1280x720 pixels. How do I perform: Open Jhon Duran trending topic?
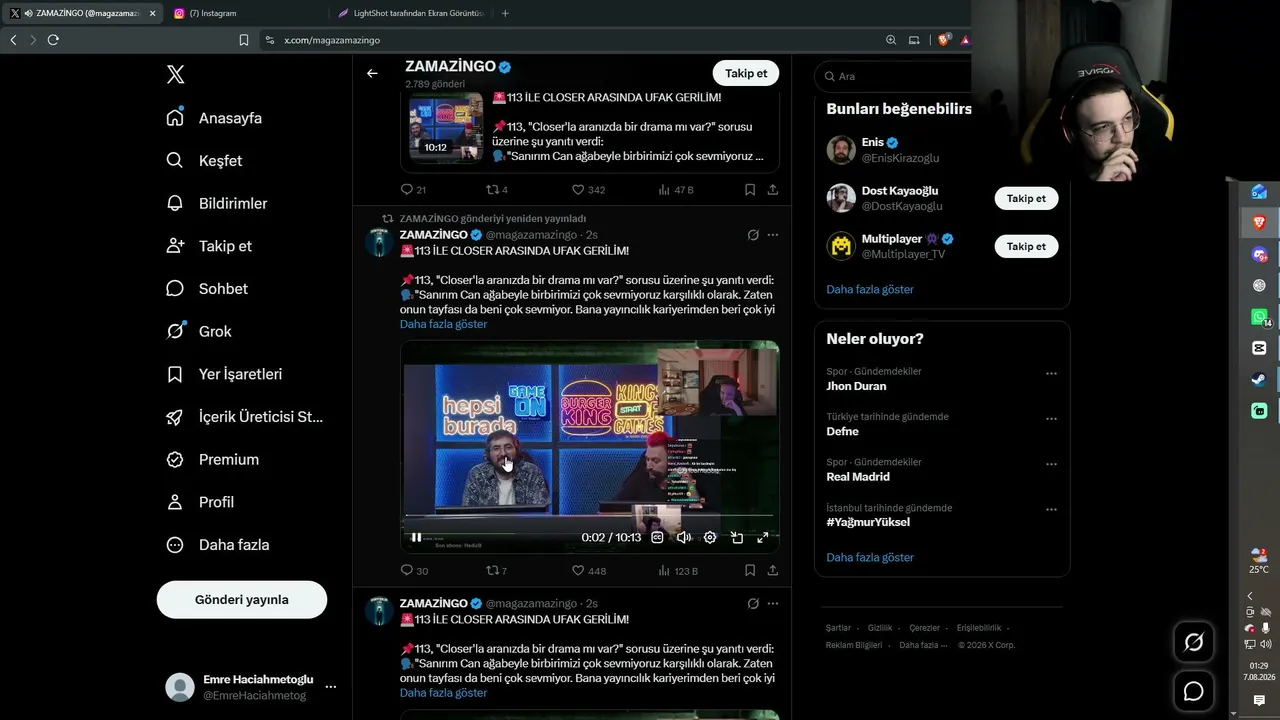pyautogui.click(x=856, y=386)
